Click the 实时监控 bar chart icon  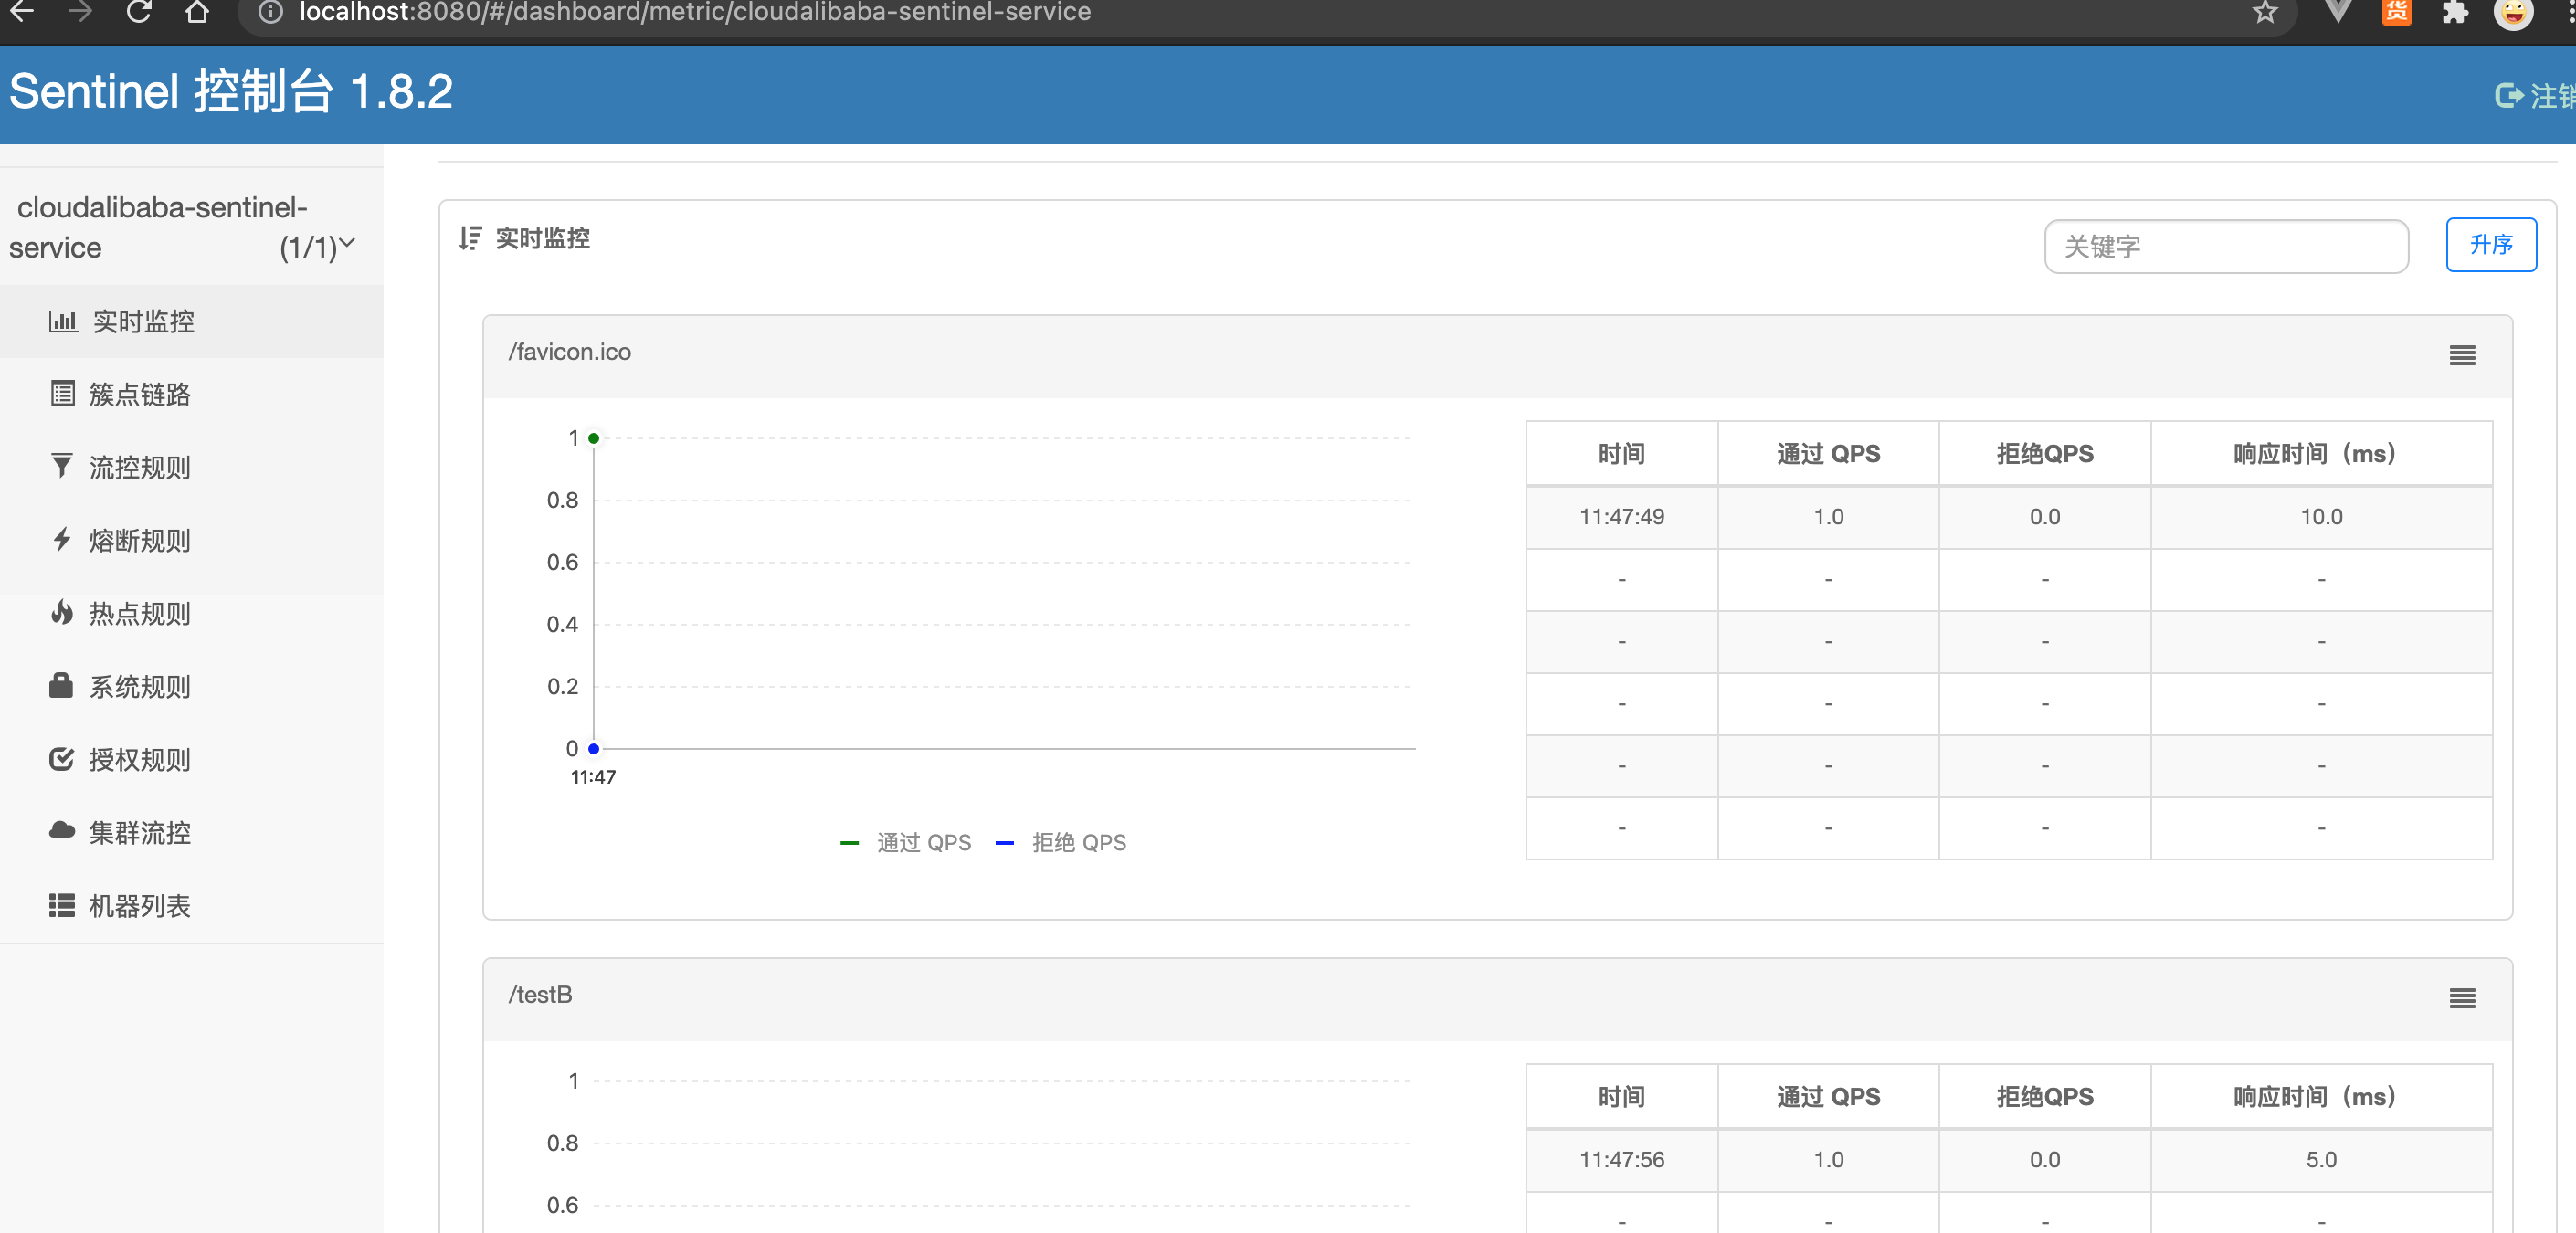click(x=63, y=321)
